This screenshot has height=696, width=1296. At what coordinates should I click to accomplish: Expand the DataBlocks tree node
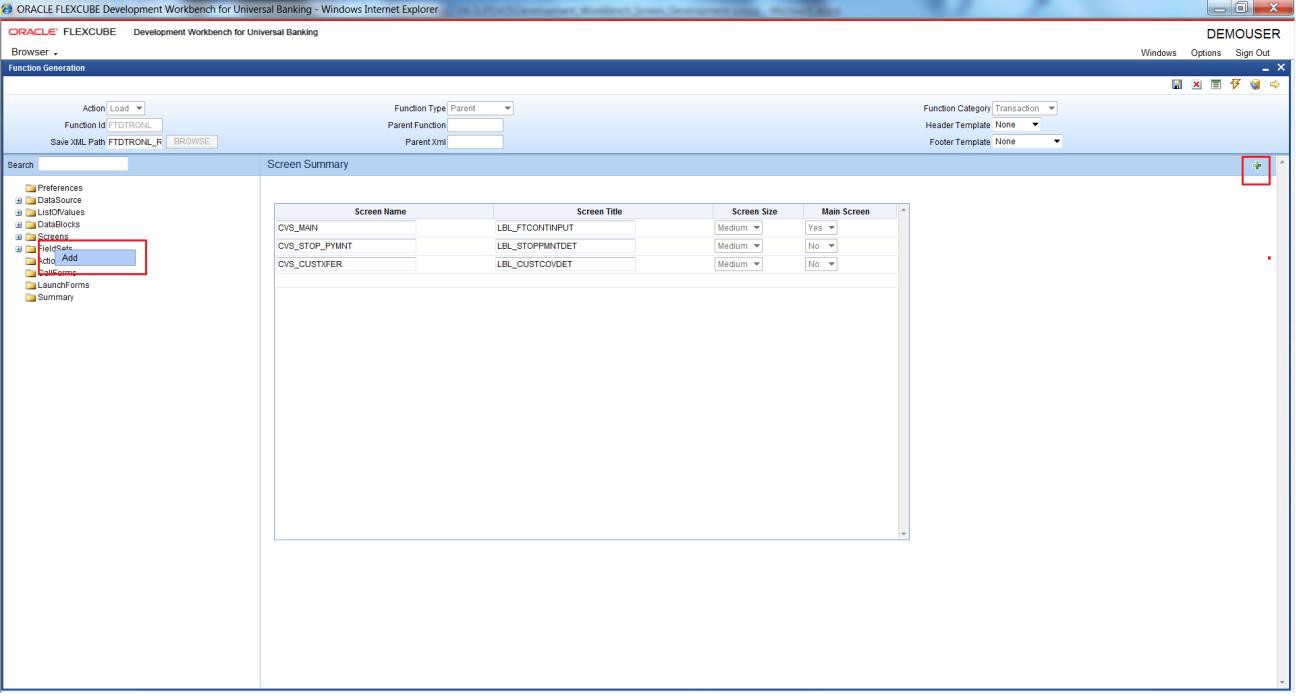[x=19, y=224]
